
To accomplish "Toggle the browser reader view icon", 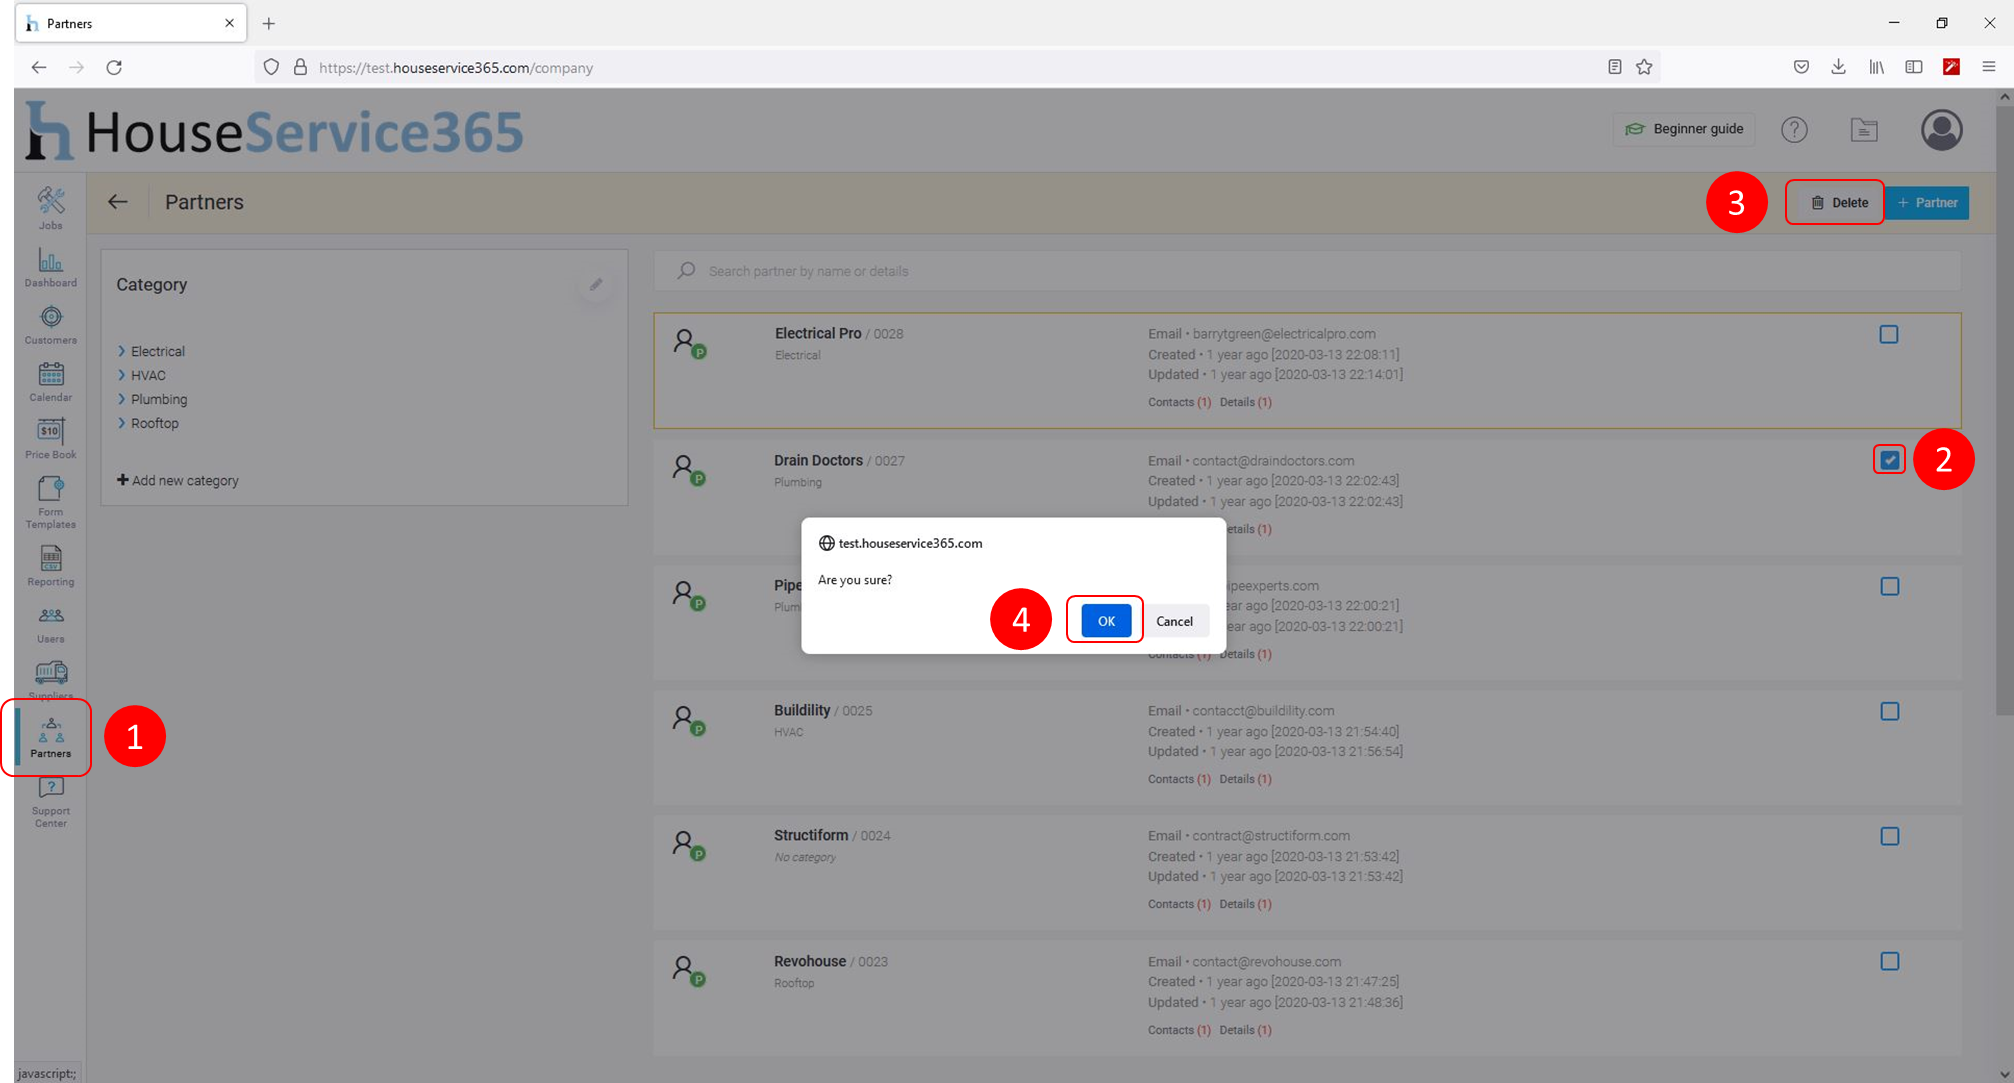I will (1614, 67).
